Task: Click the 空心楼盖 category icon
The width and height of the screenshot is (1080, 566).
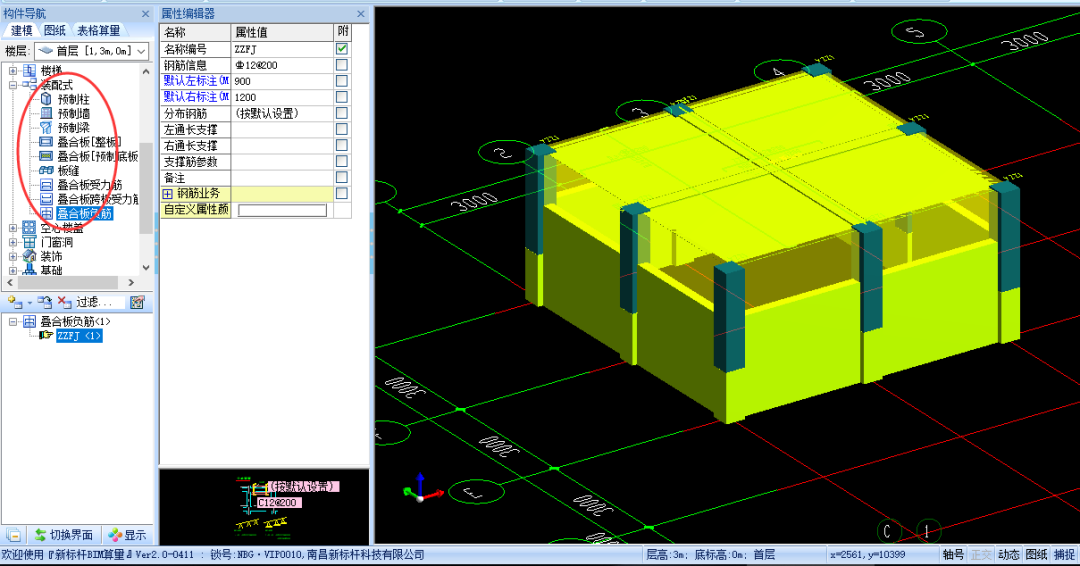Action: [x=30, y=227]
